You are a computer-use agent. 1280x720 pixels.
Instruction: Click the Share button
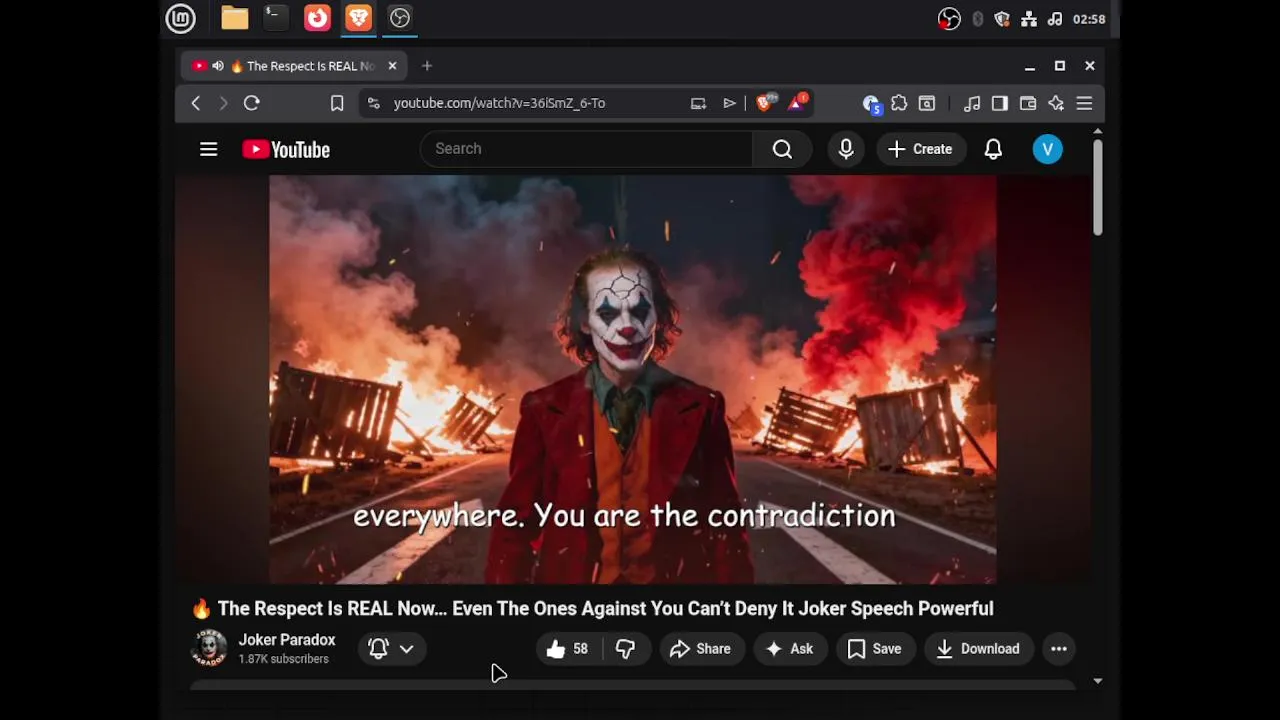pos(701,649)
